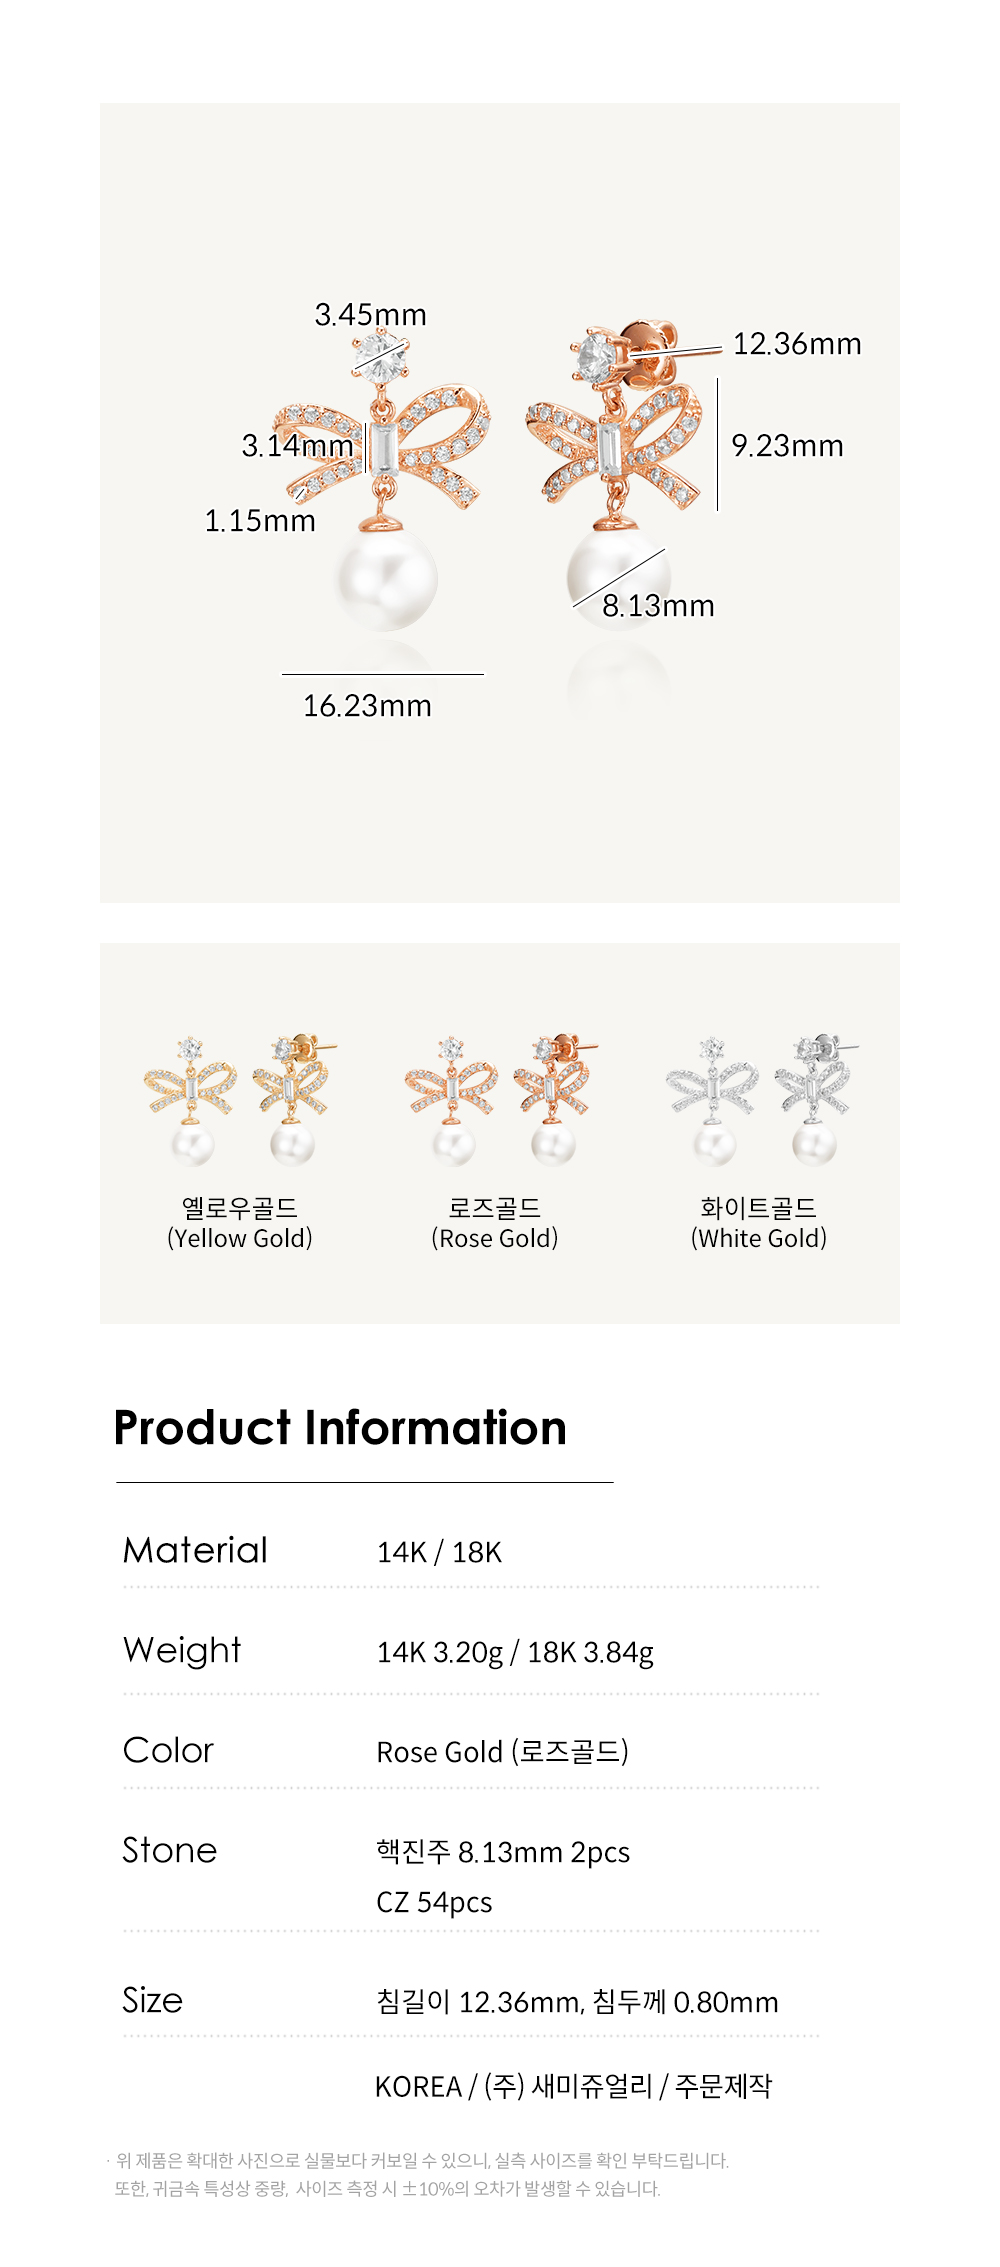This screenshot has height=2267, width=1000.
Task: Select the 화이트골드 (White Gold) label
Action: pyautogui.click(x=759, y=1223)
